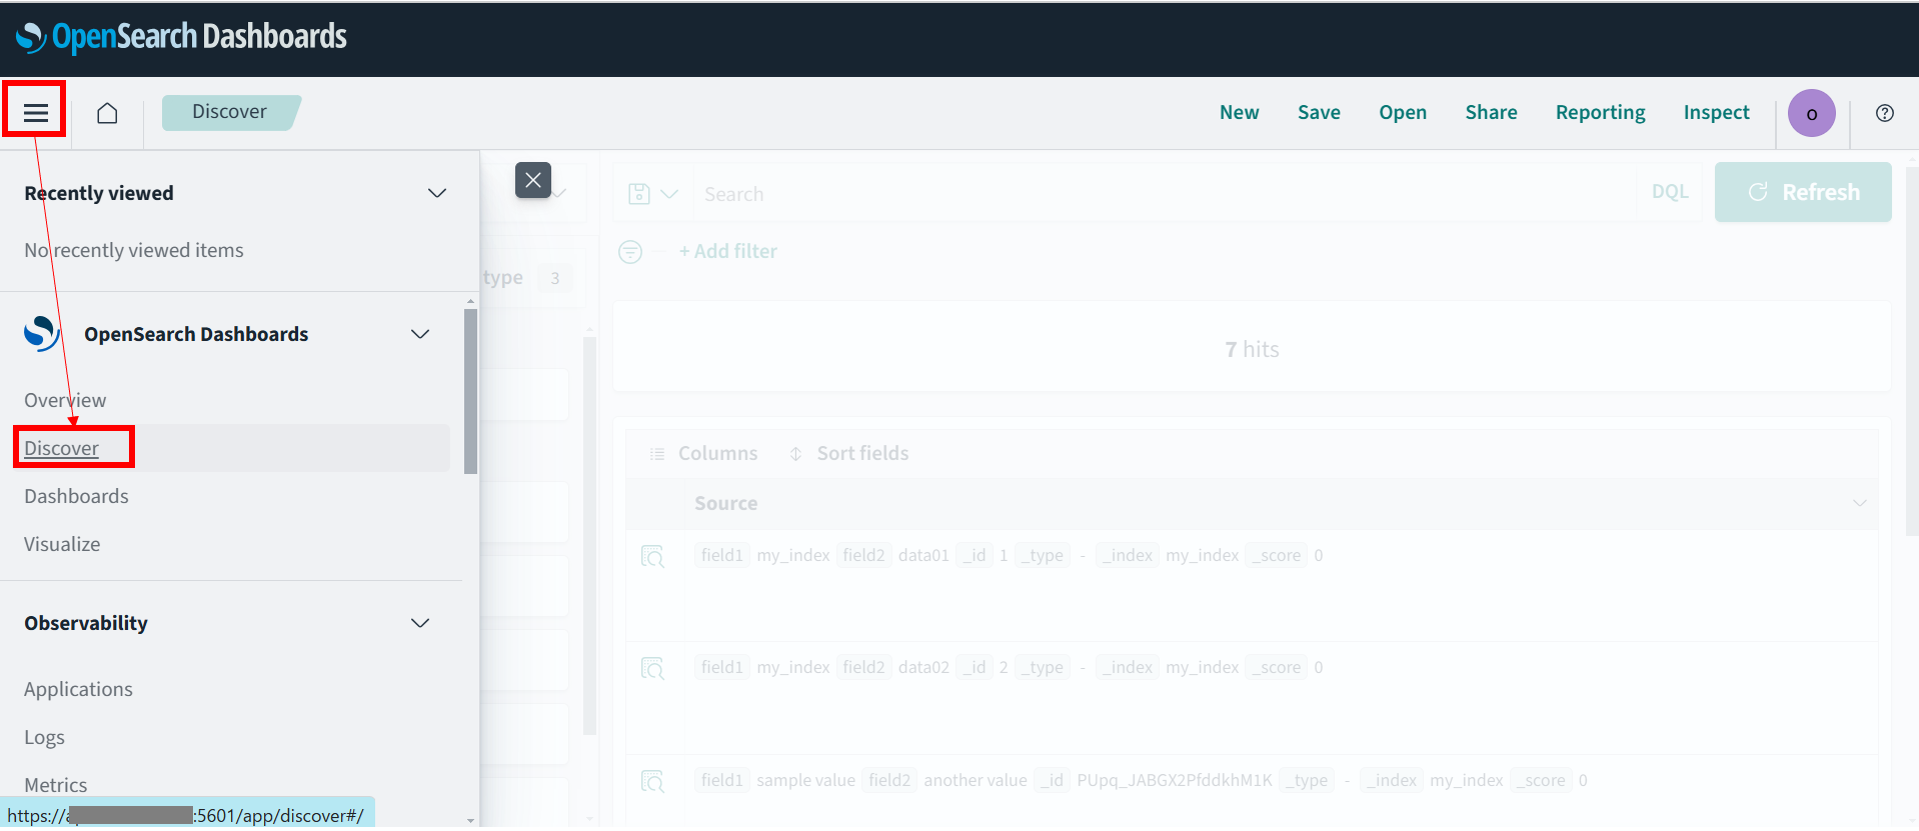The height and width of the screenshot is (831, 1919).
Task: Collapse the Observability nav group
Action: pyautogui.click(x=420, y=623)
